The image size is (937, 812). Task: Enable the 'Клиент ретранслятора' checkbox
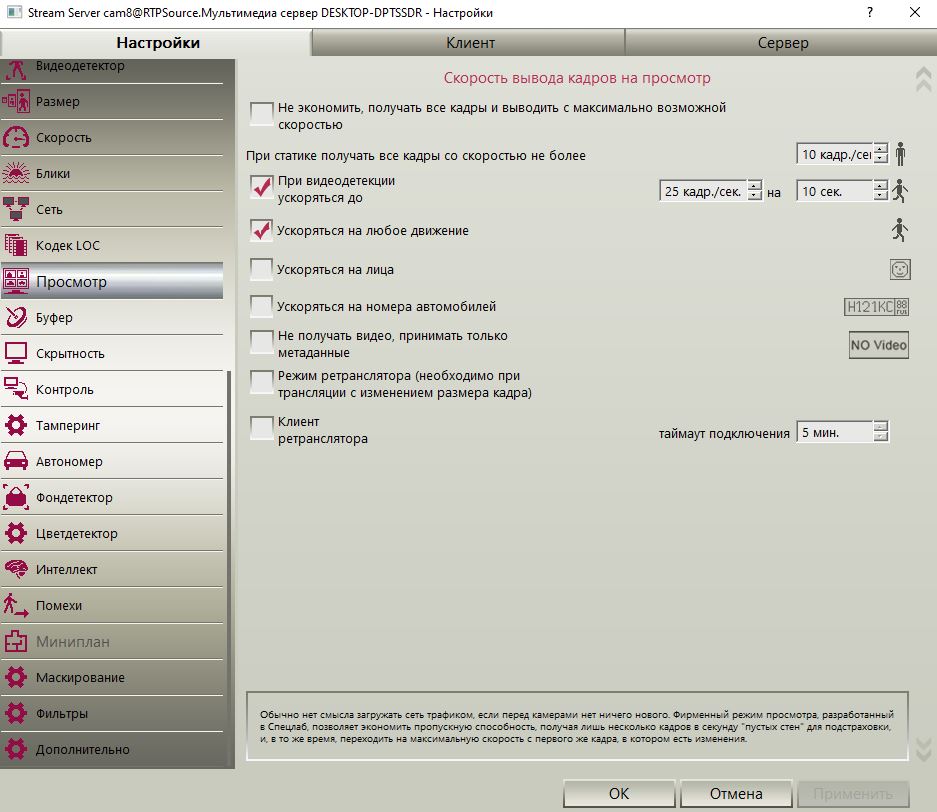click(x=261, y=428)
